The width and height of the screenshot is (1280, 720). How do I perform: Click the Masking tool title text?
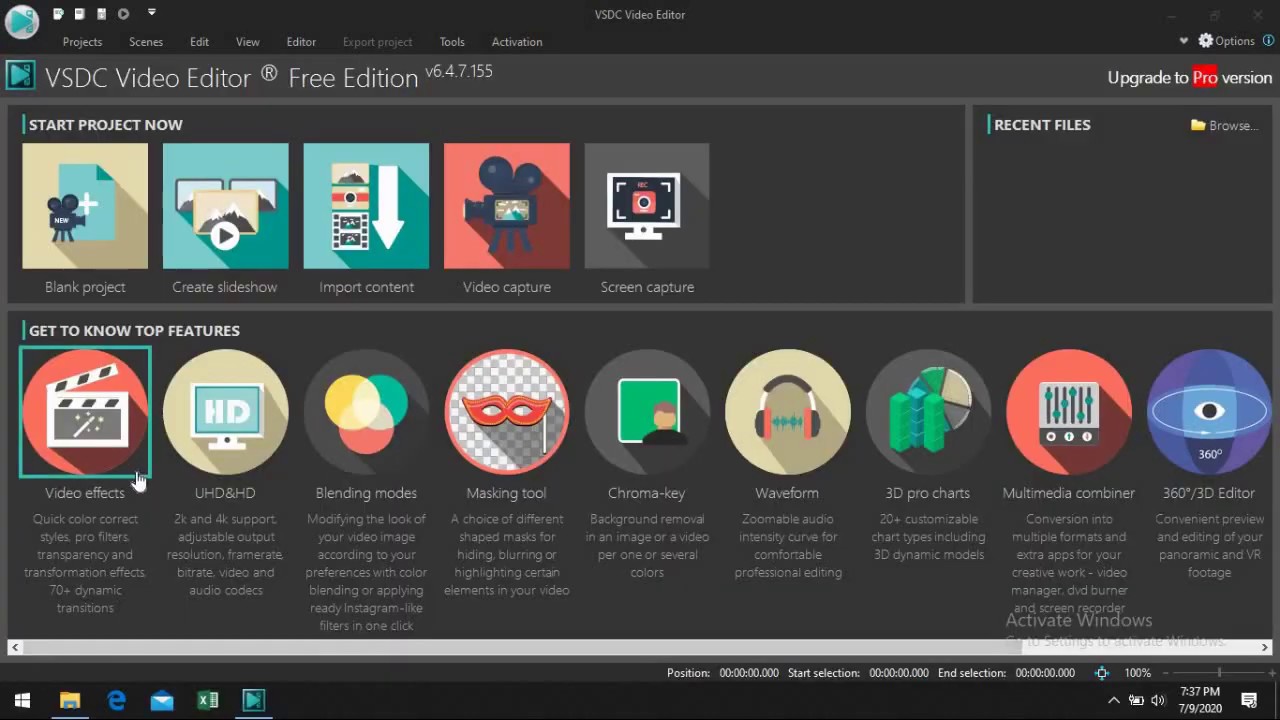click(x=506, y=493)
